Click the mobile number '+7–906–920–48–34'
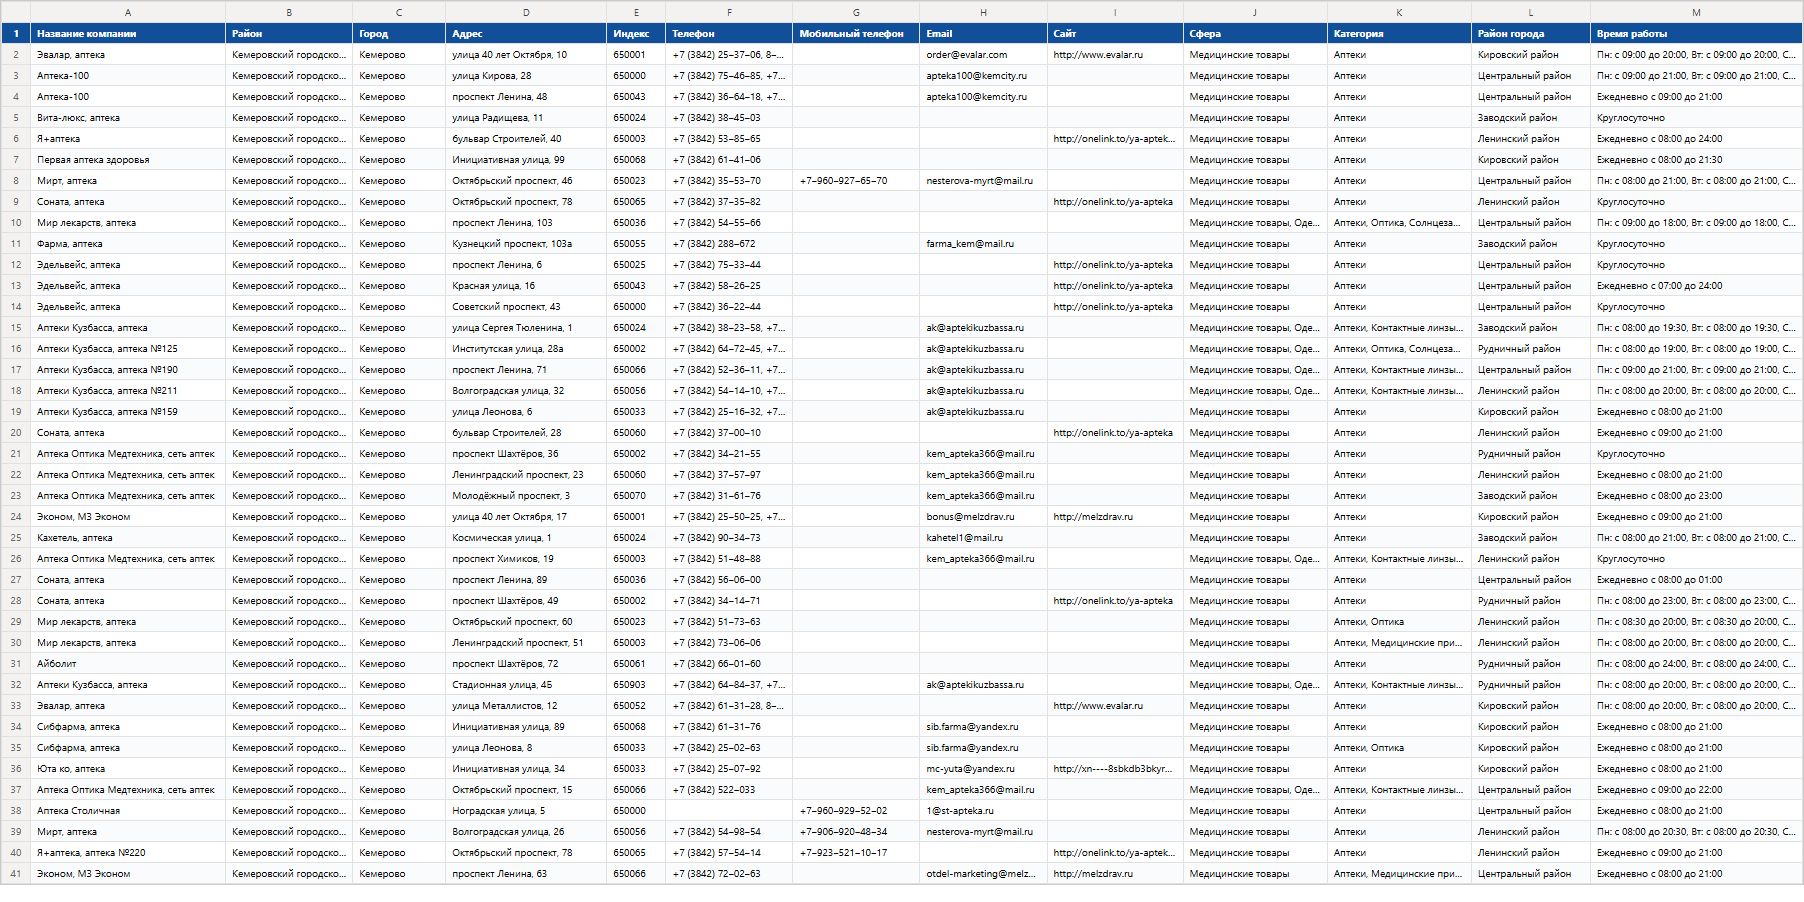Image resolution: width=1804 pixels, height=902 pixels. [856, 832]
